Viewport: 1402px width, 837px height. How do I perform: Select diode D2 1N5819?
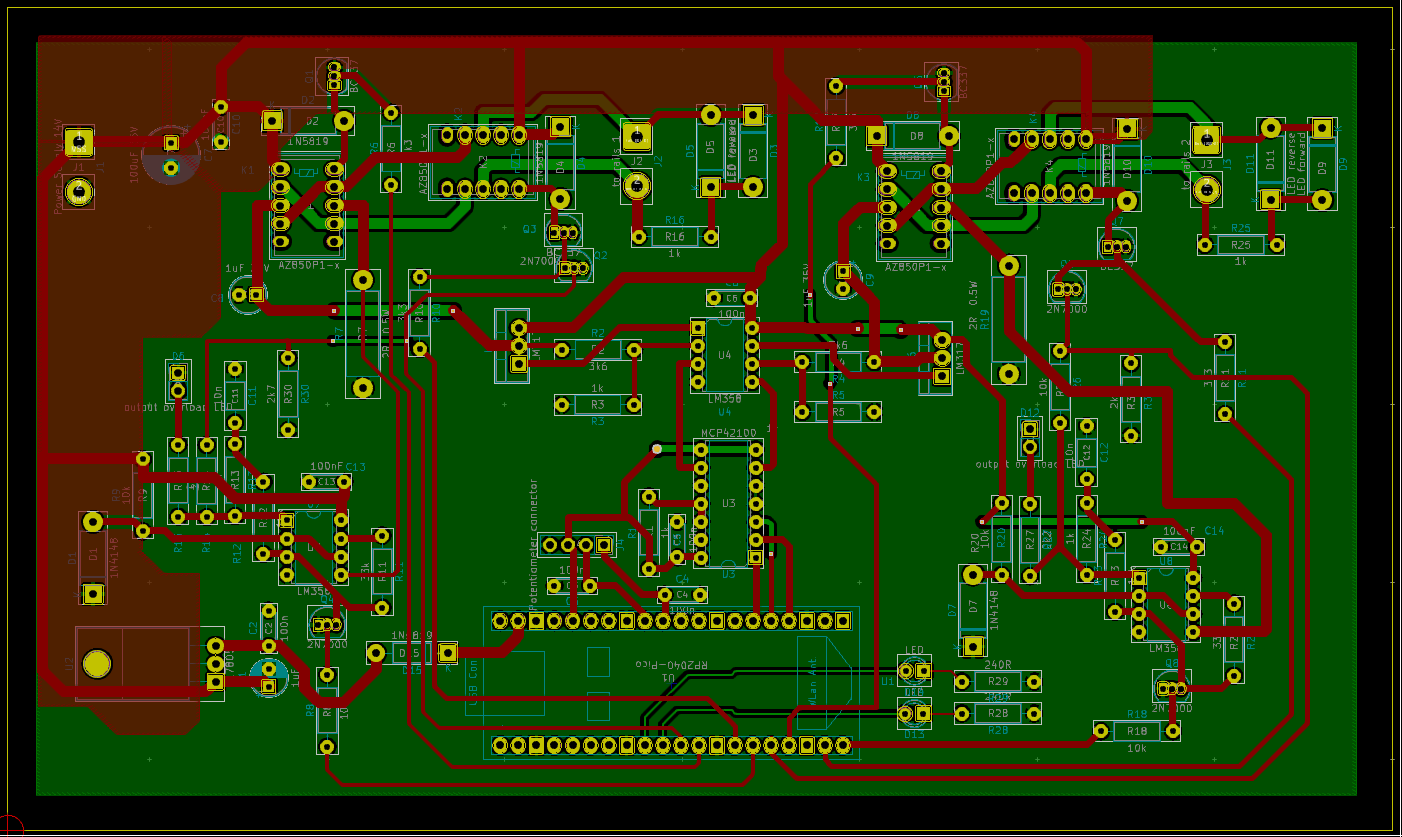(x=307, y=121)
